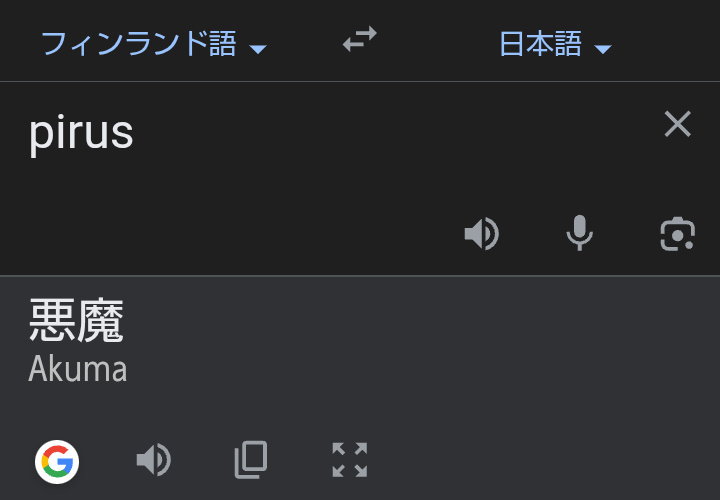Image resolution: width=720 pixels, height=500 pixels.
Task: Copy the translation to clipboard
Action: pos(251,460)
